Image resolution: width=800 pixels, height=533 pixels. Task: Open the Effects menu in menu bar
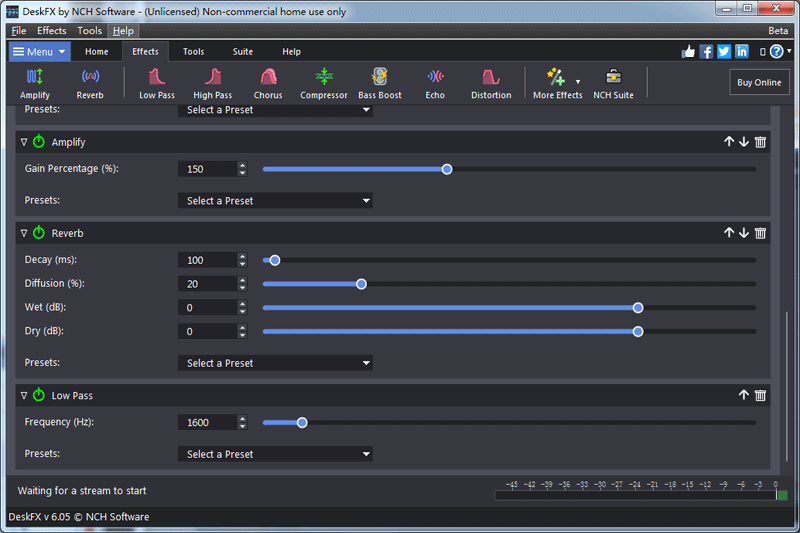[x=52, y=31]
